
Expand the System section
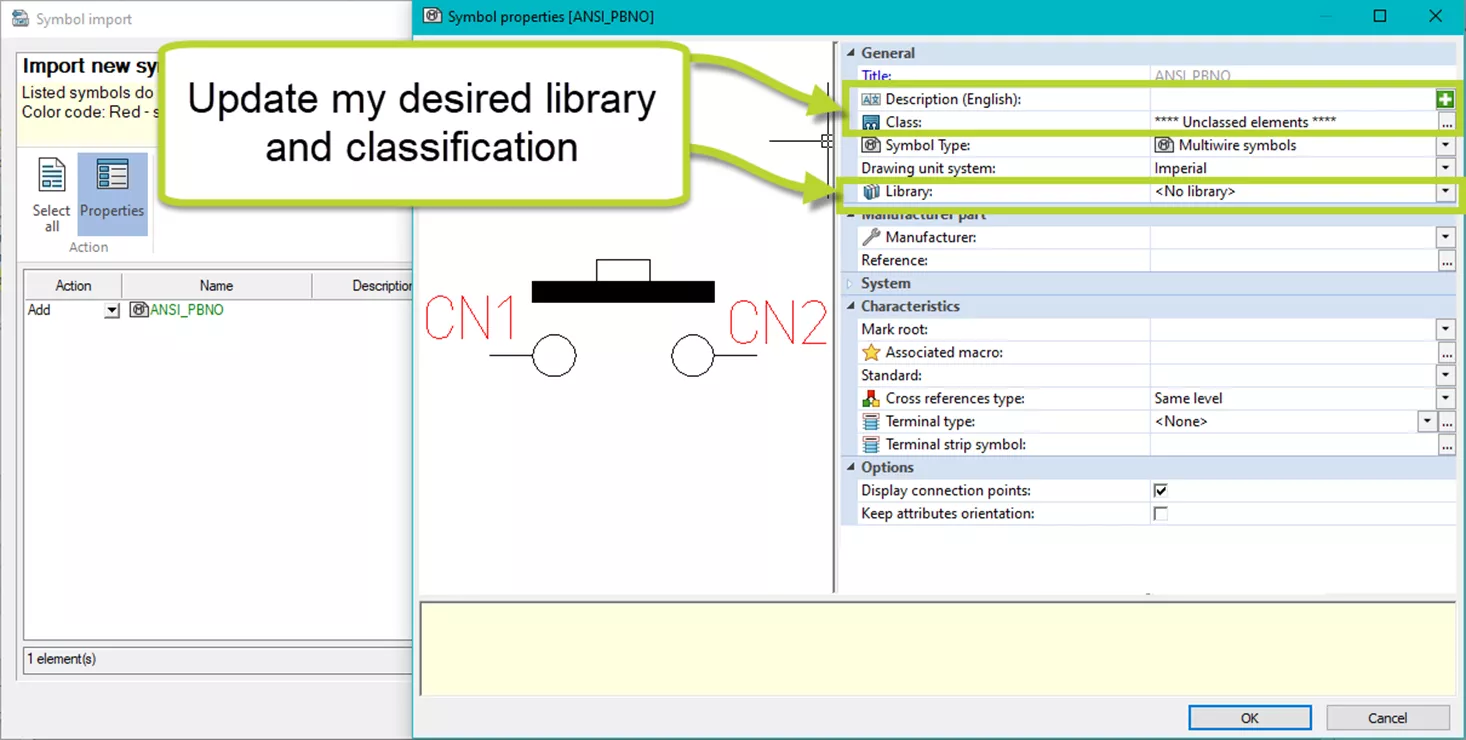tap(851, 283)
